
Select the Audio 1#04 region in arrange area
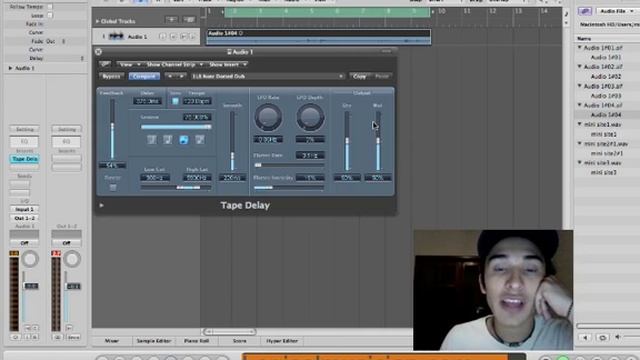pos(319,37)
